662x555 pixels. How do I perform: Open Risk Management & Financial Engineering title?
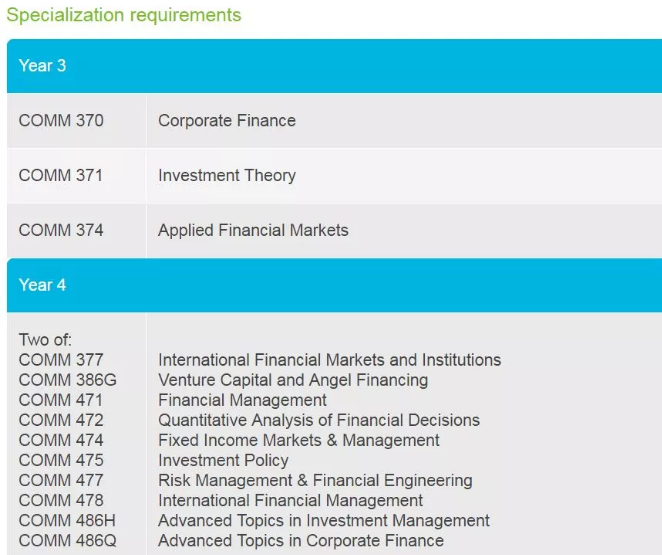[315, 480]
